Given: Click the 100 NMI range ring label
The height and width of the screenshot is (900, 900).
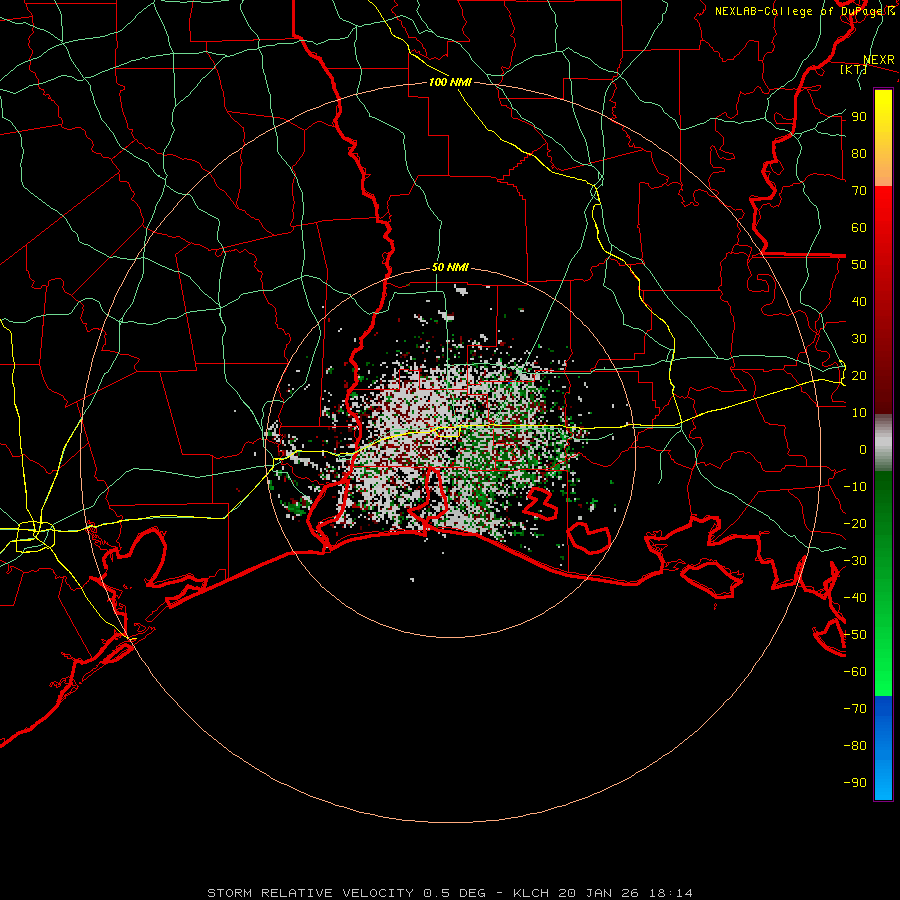Looking at the screenshot, I should [450, 82].
